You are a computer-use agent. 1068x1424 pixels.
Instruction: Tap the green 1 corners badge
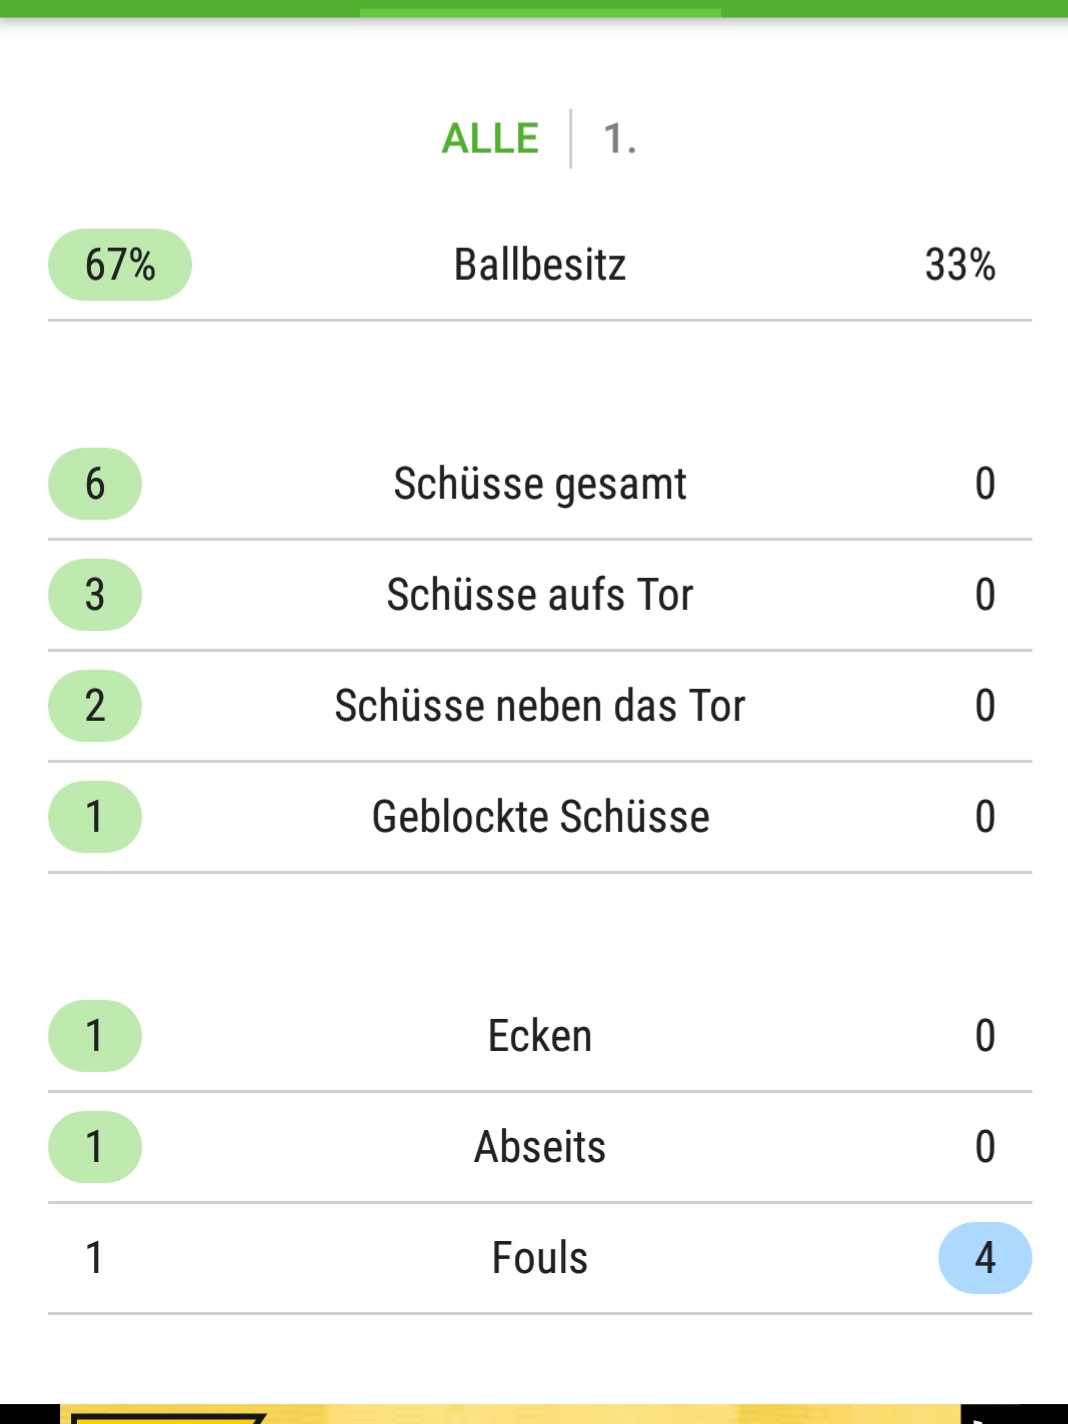[95, 1036]
